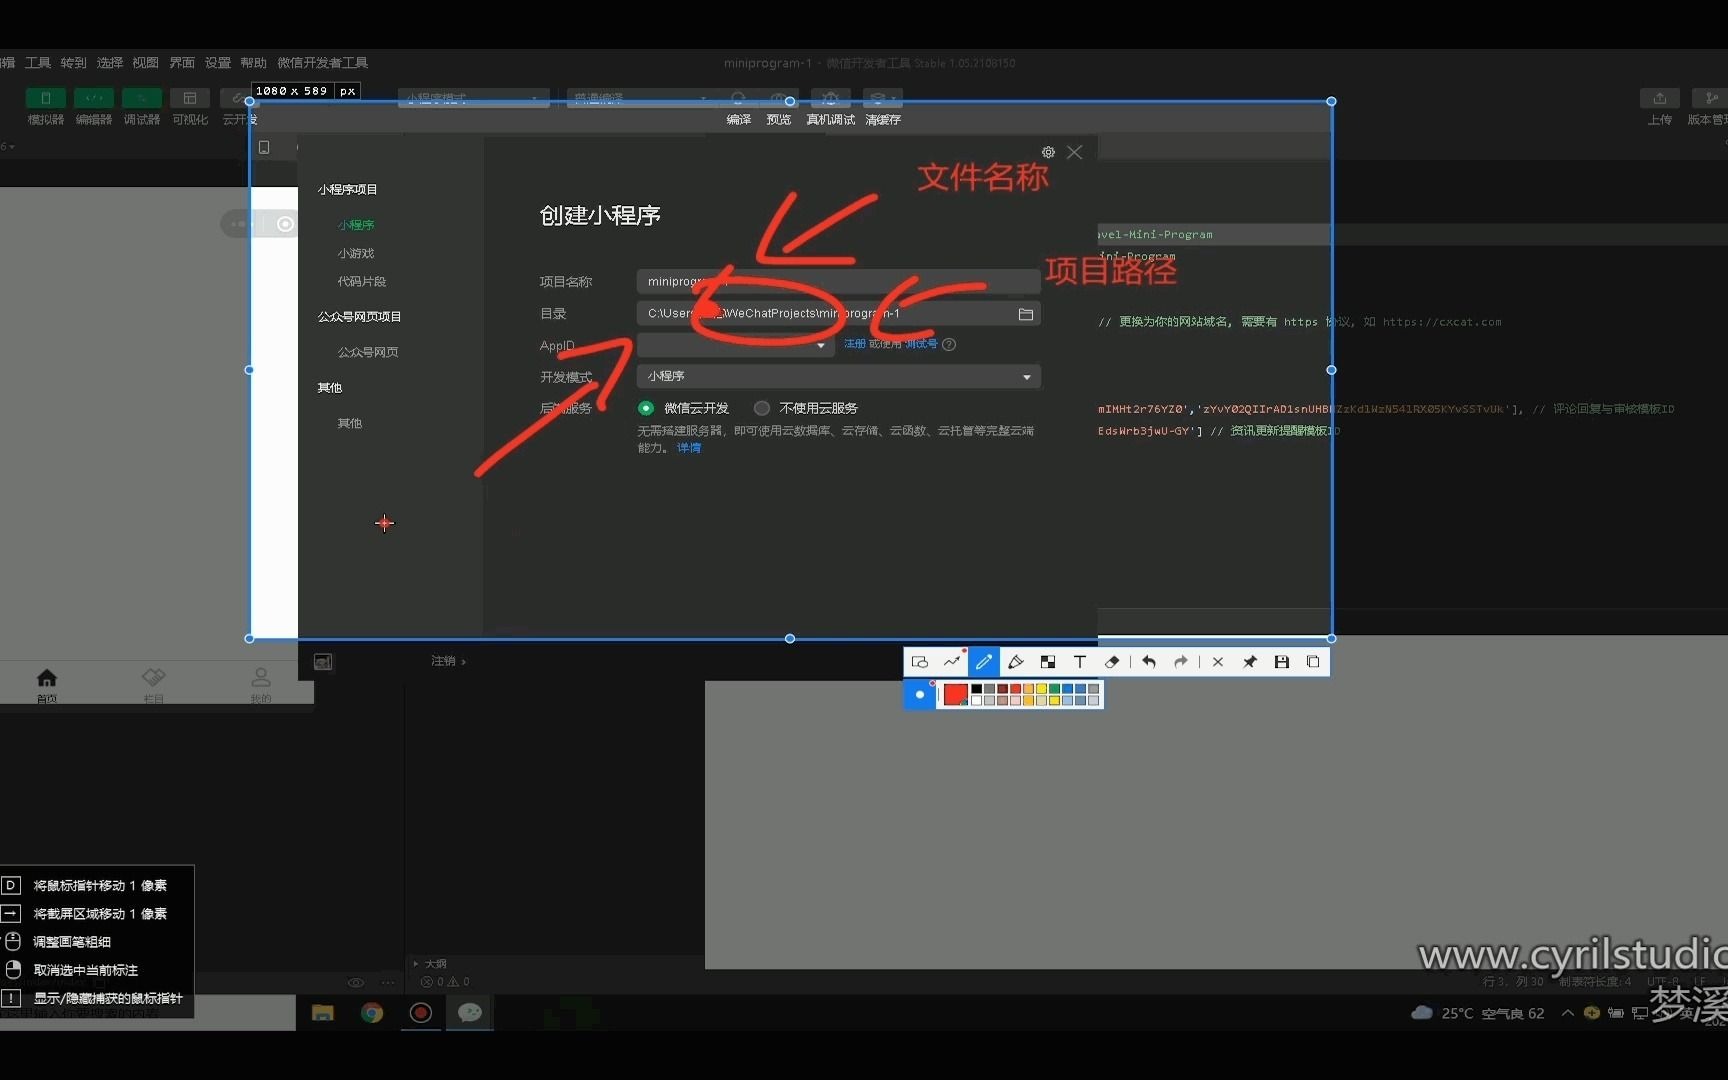Open the large red current color picker
Image resolution: width=1728 pixels, height=1080 pixels.
[x=955, y=694]
